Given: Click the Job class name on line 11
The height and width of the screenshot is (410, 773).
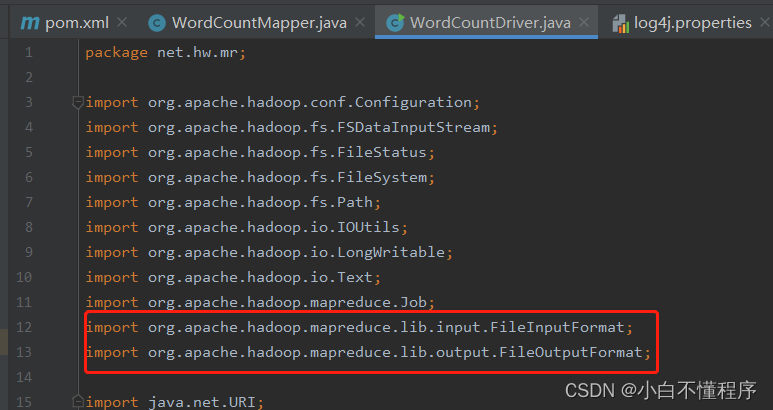Looking at the screenshot, I should 413,302.
